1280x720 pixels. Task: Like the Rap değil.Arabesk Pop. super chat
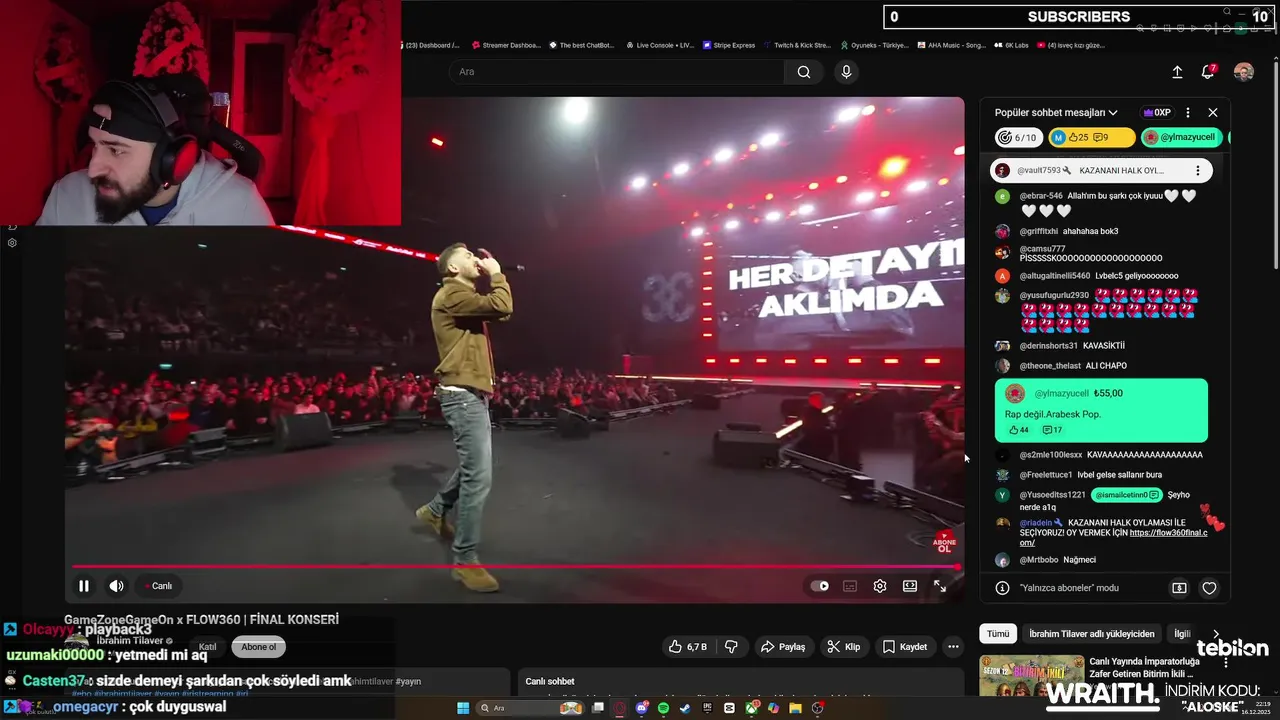(1018, 430)
